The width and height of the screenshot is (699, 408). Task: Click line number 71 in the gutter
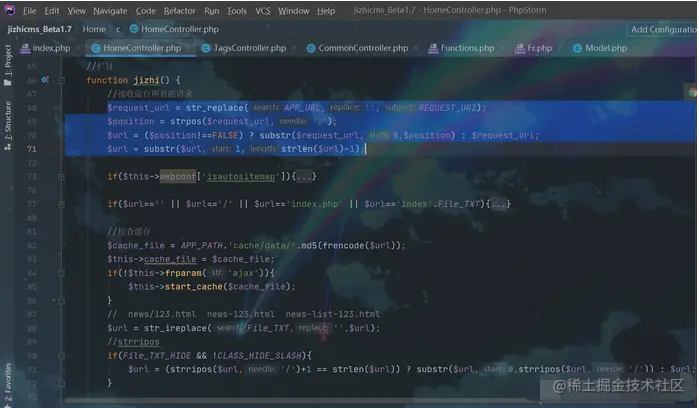coord(32,149)
